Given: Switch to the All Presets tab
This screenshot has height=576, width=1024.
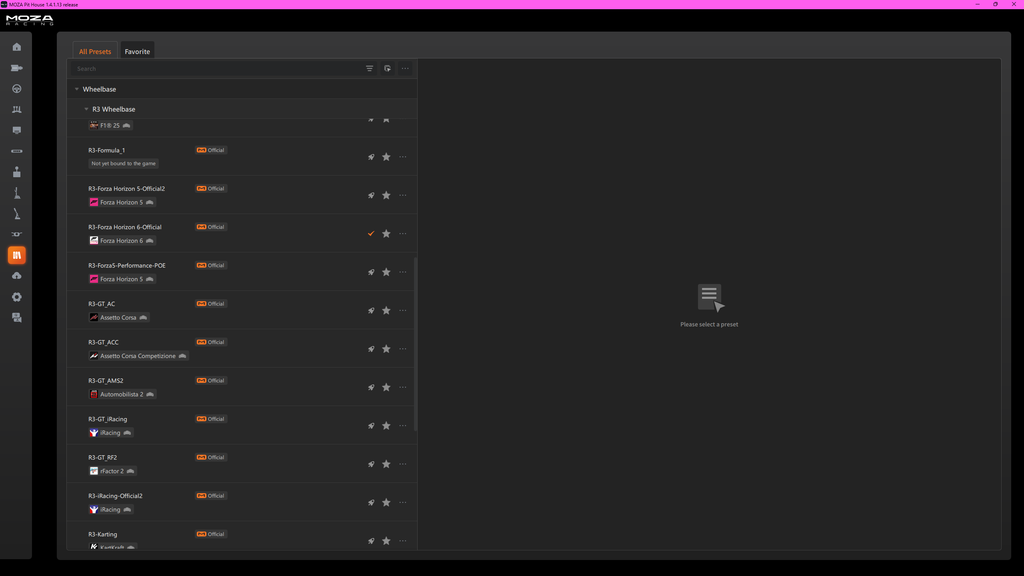Looking at the screenshot, I should coord(95,52).
